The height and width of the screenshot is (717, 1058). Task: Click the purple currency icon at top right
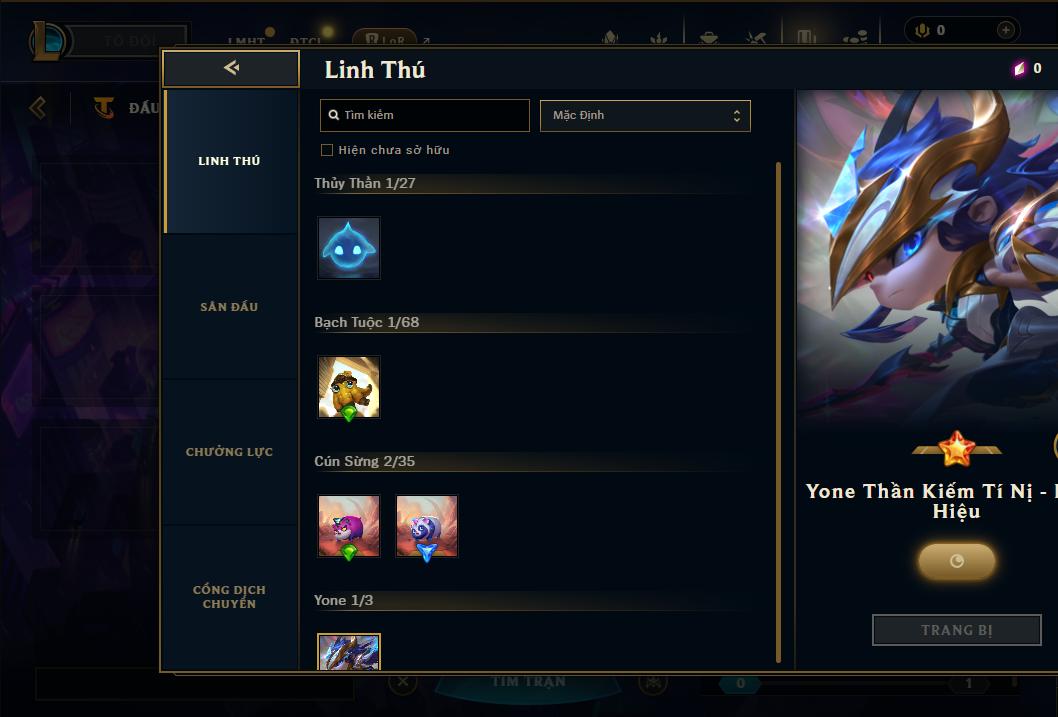pos(1019,68)
